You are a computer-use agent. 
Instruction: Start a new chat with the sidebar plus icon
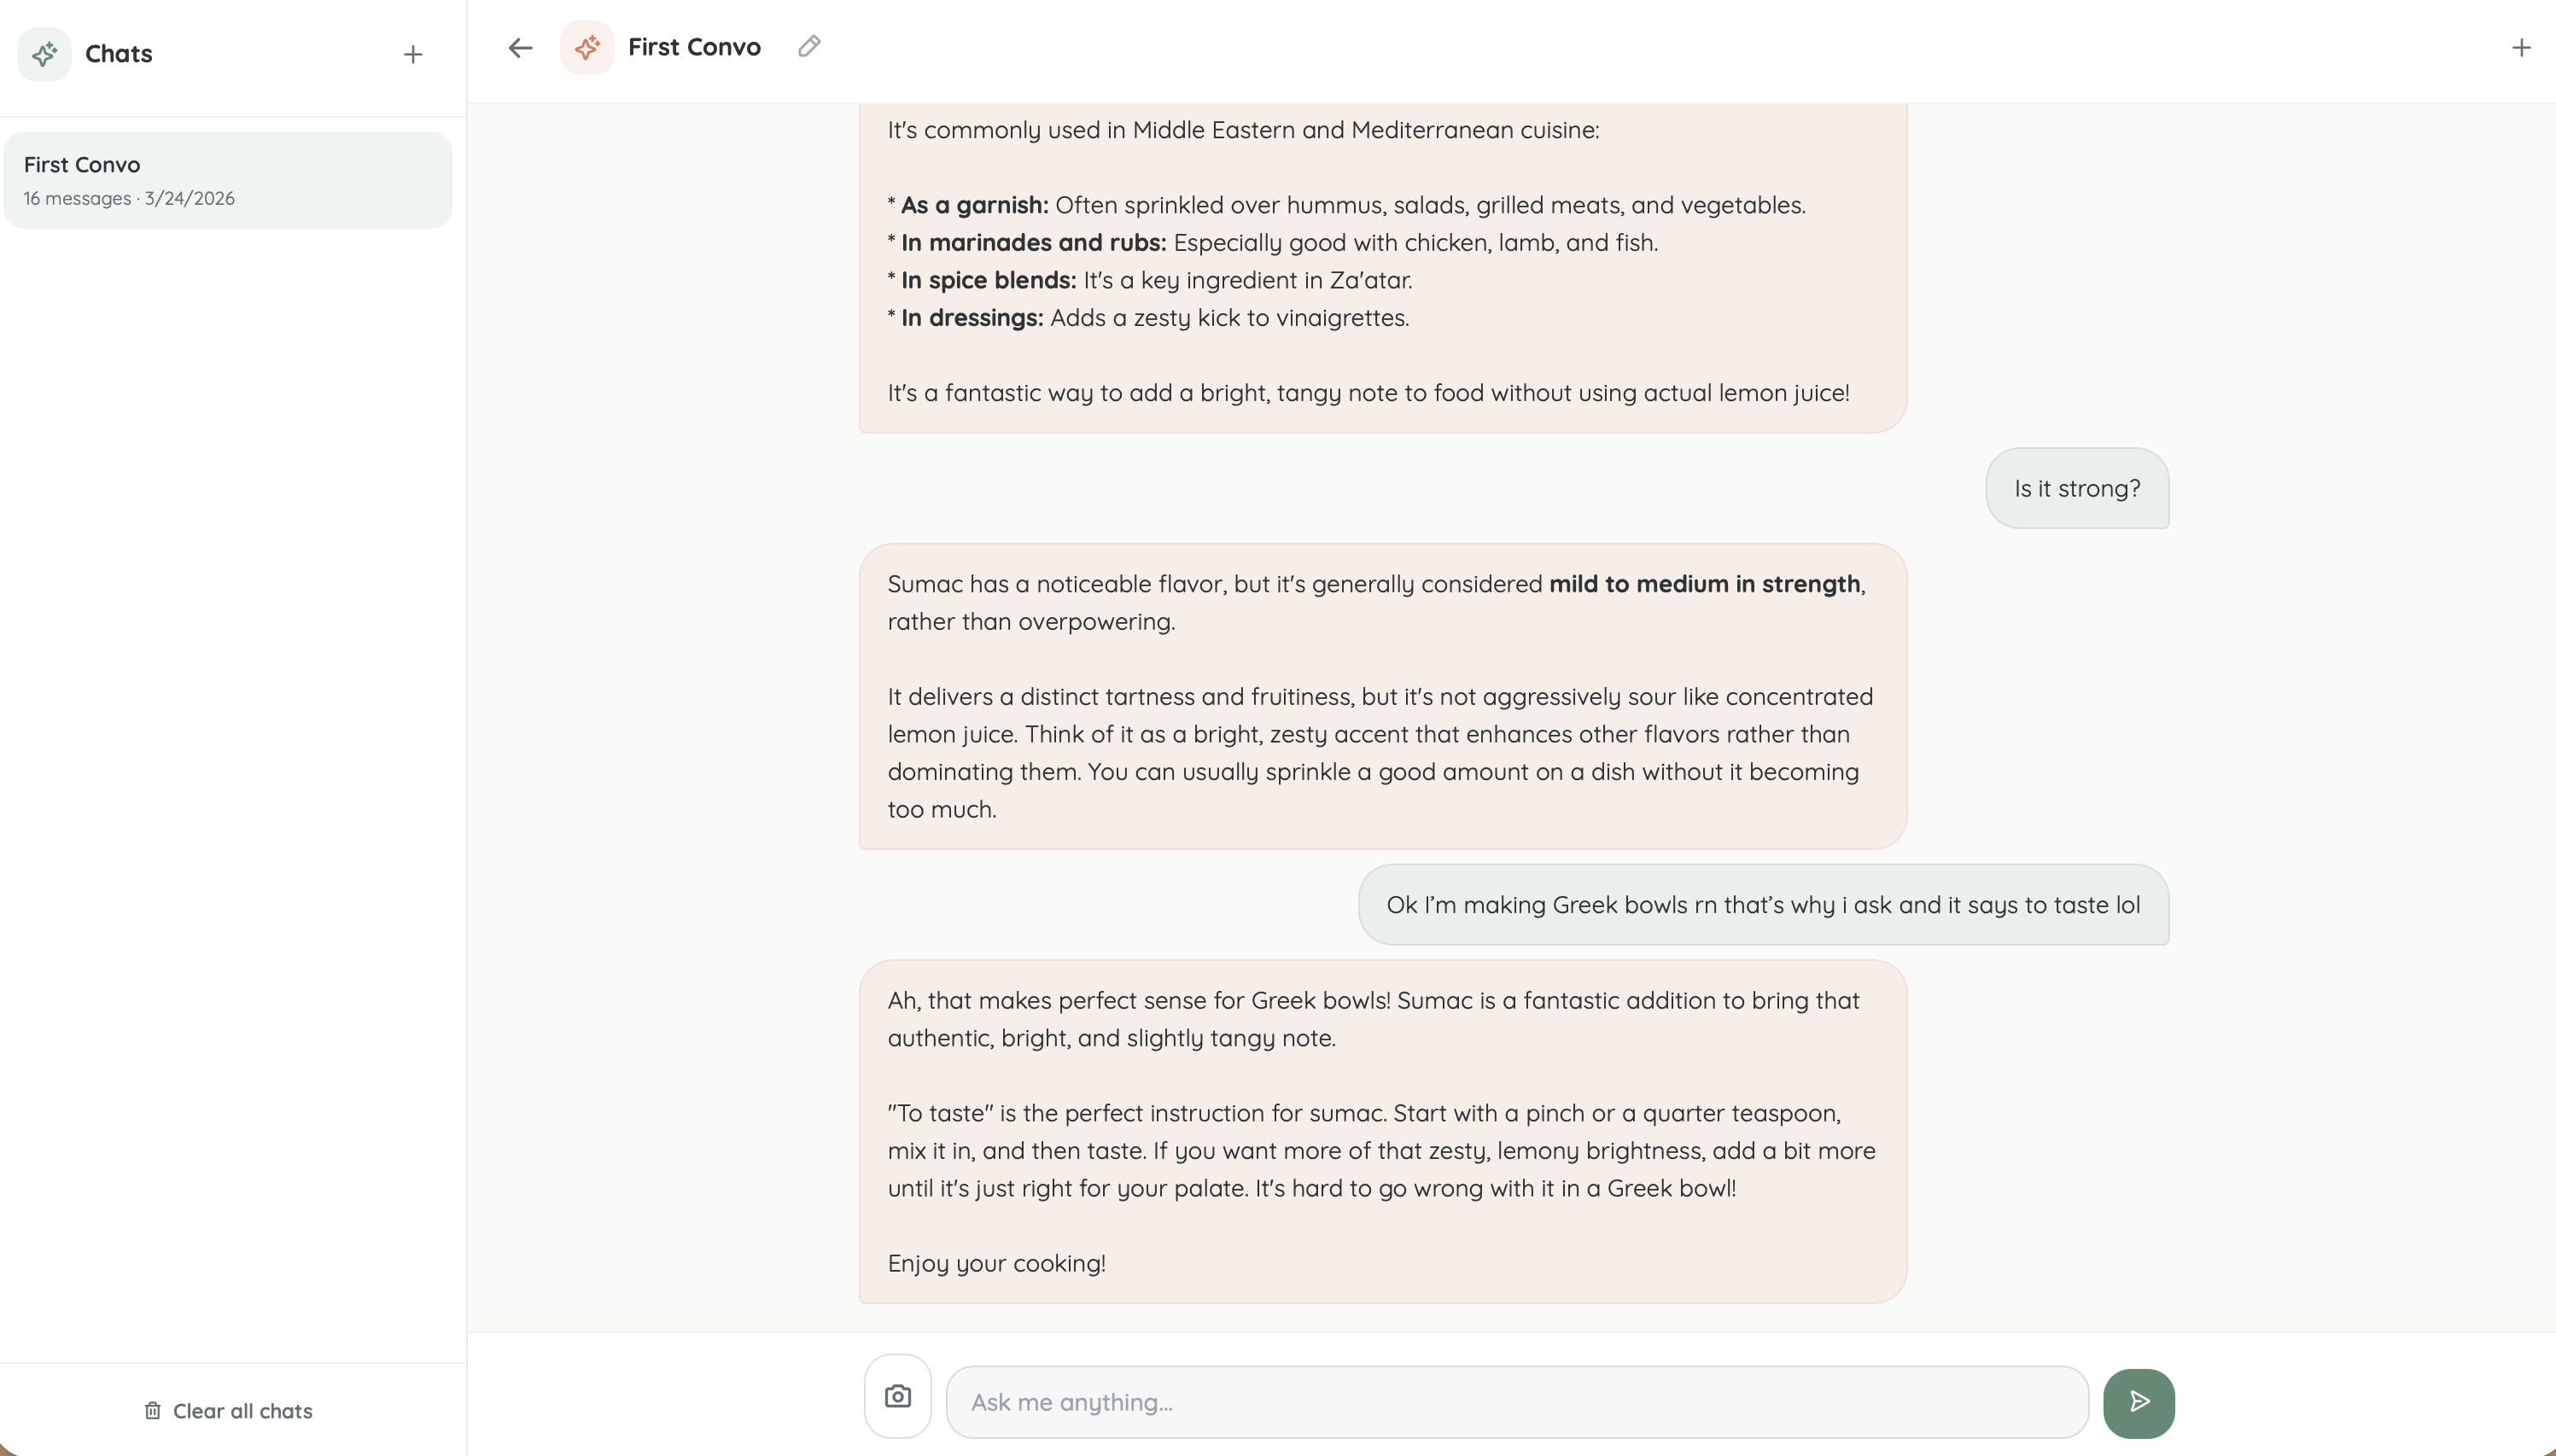pos(412,54)
